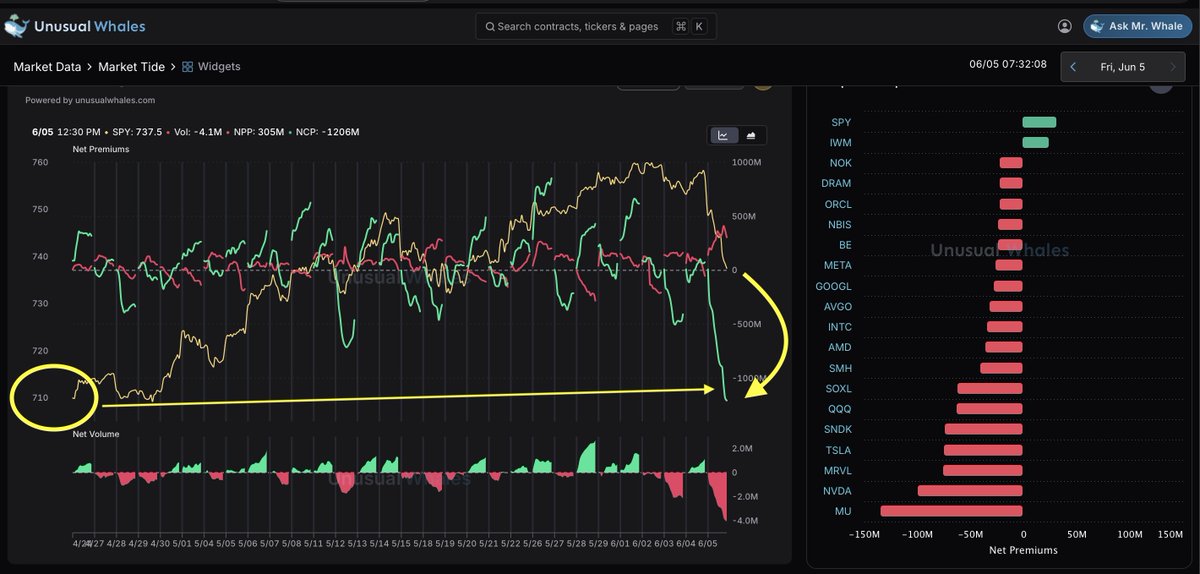Click the Powered by unusualwhales.com link

[90, 100]
